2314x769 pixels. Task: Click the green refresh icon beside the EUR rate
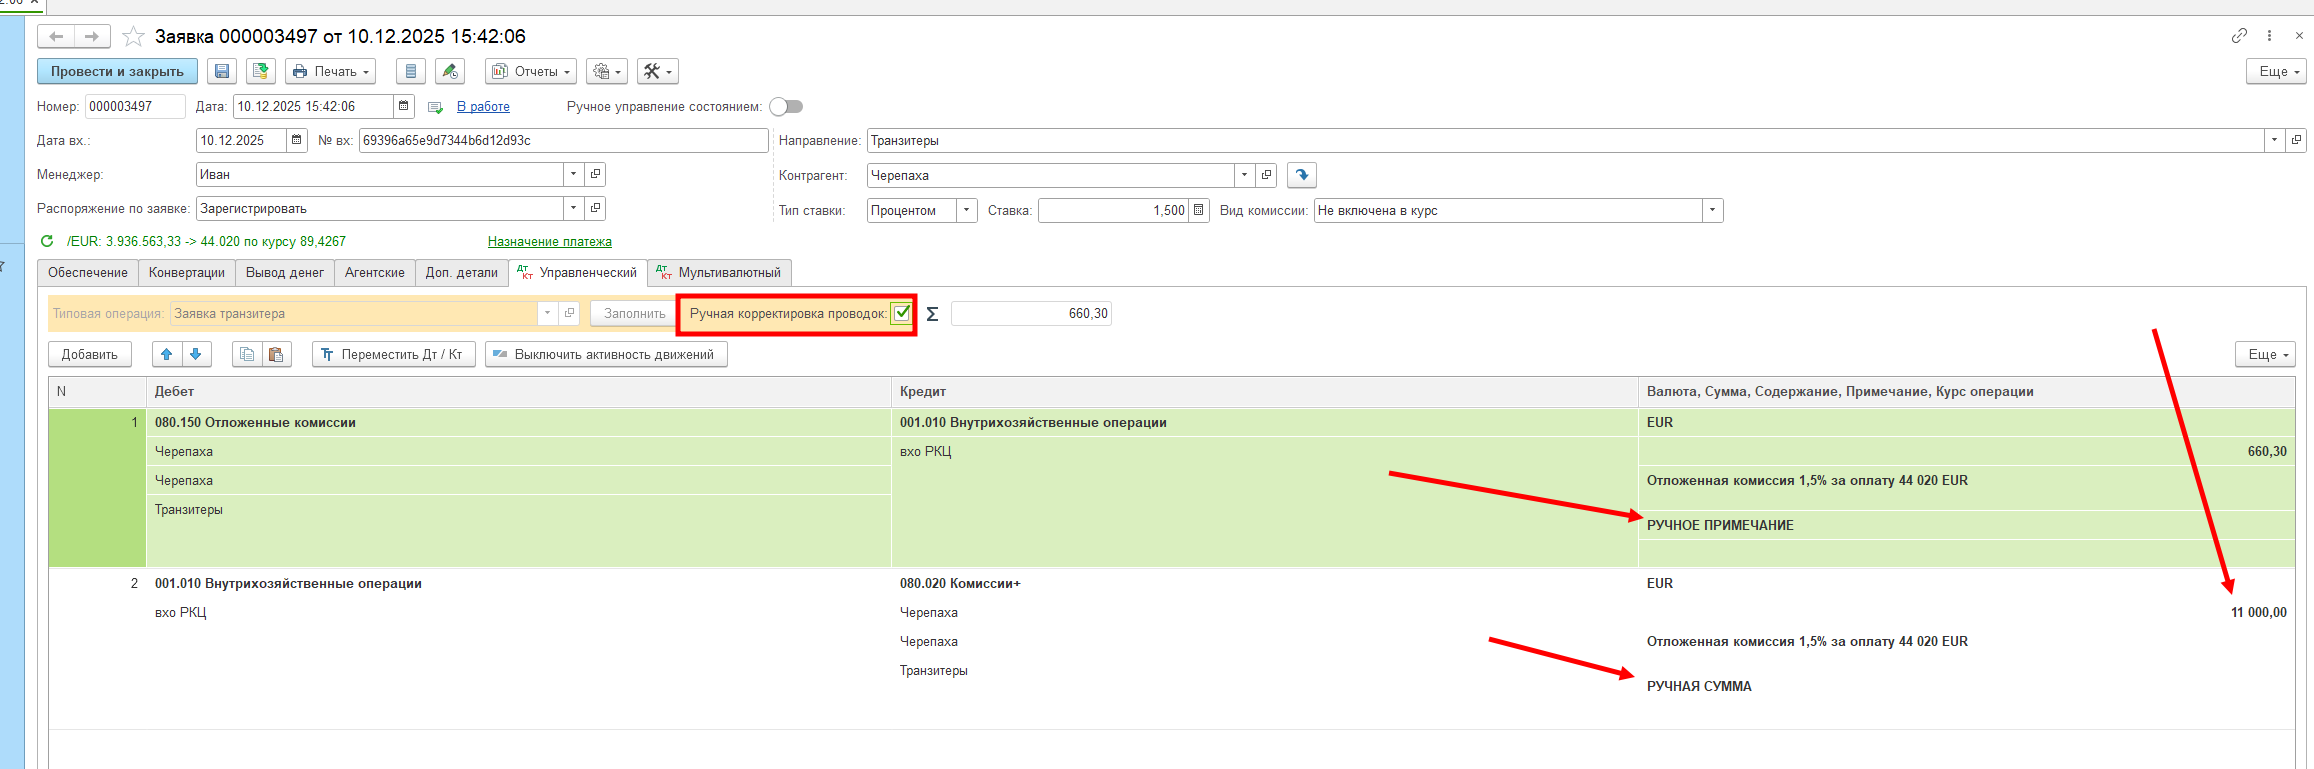click(x=47, y=241)
